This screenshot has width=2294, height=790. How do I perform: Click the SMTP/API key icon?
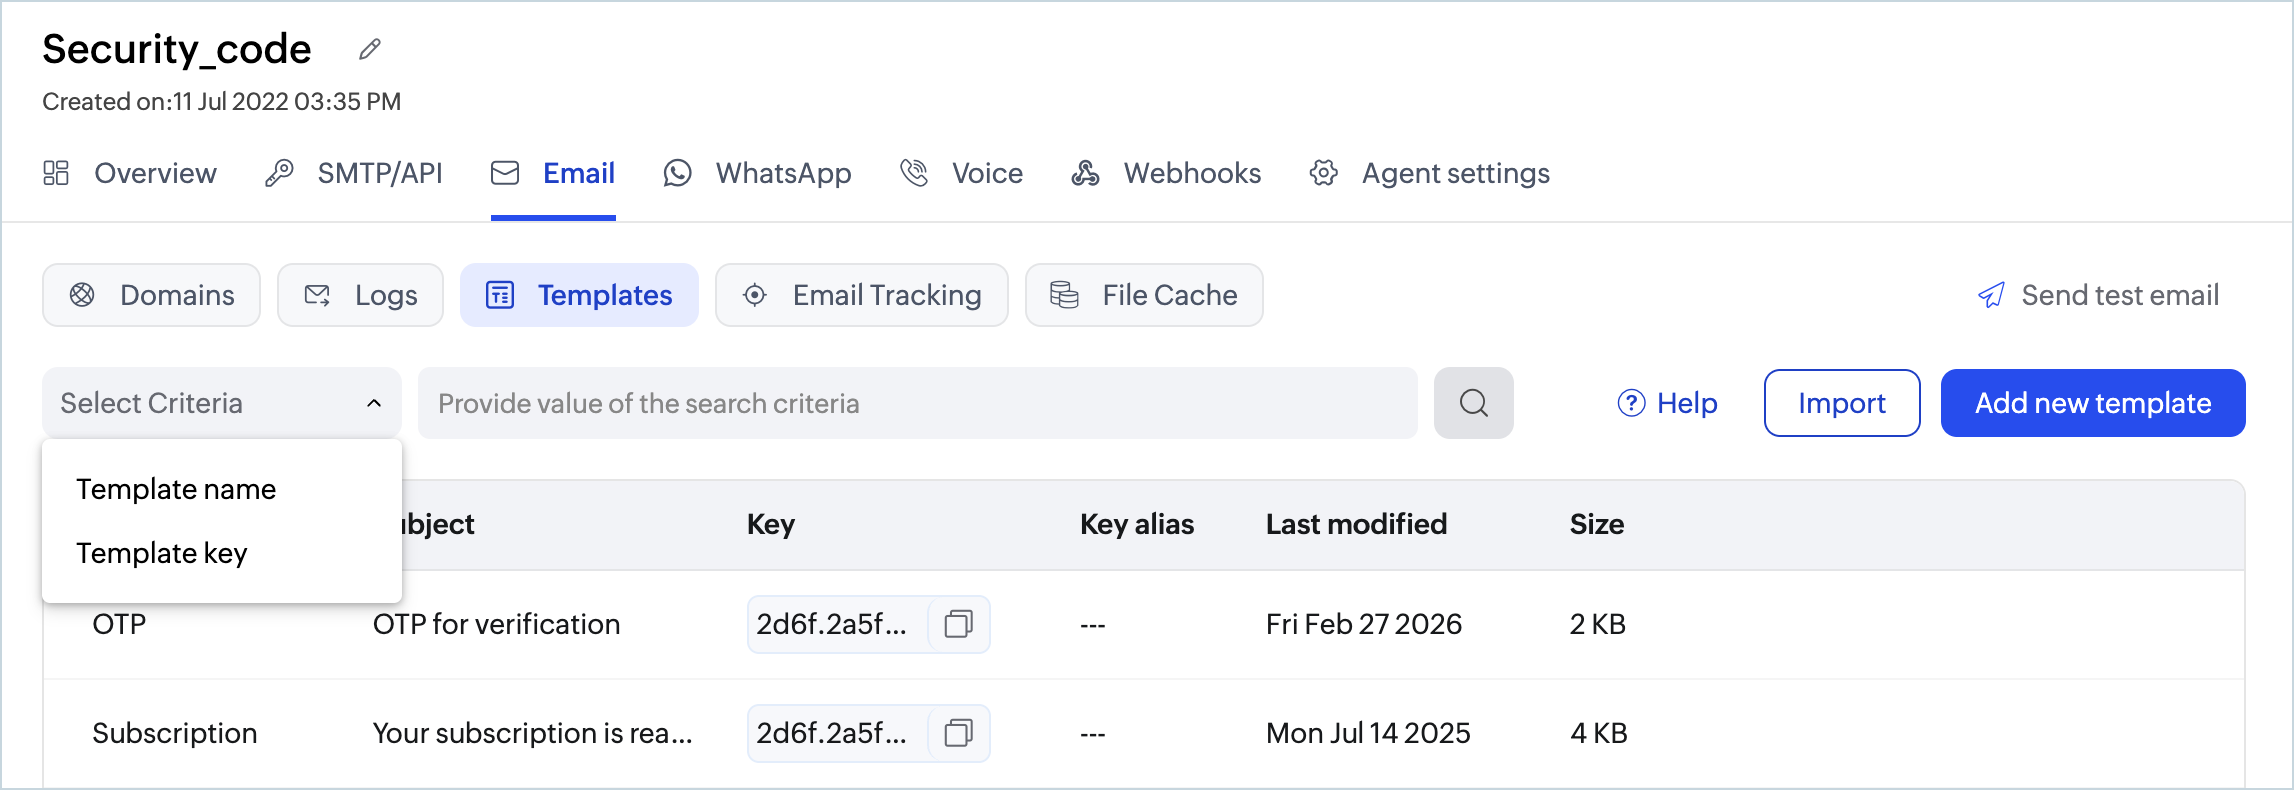pyautogui.click(x=279, y=173)
